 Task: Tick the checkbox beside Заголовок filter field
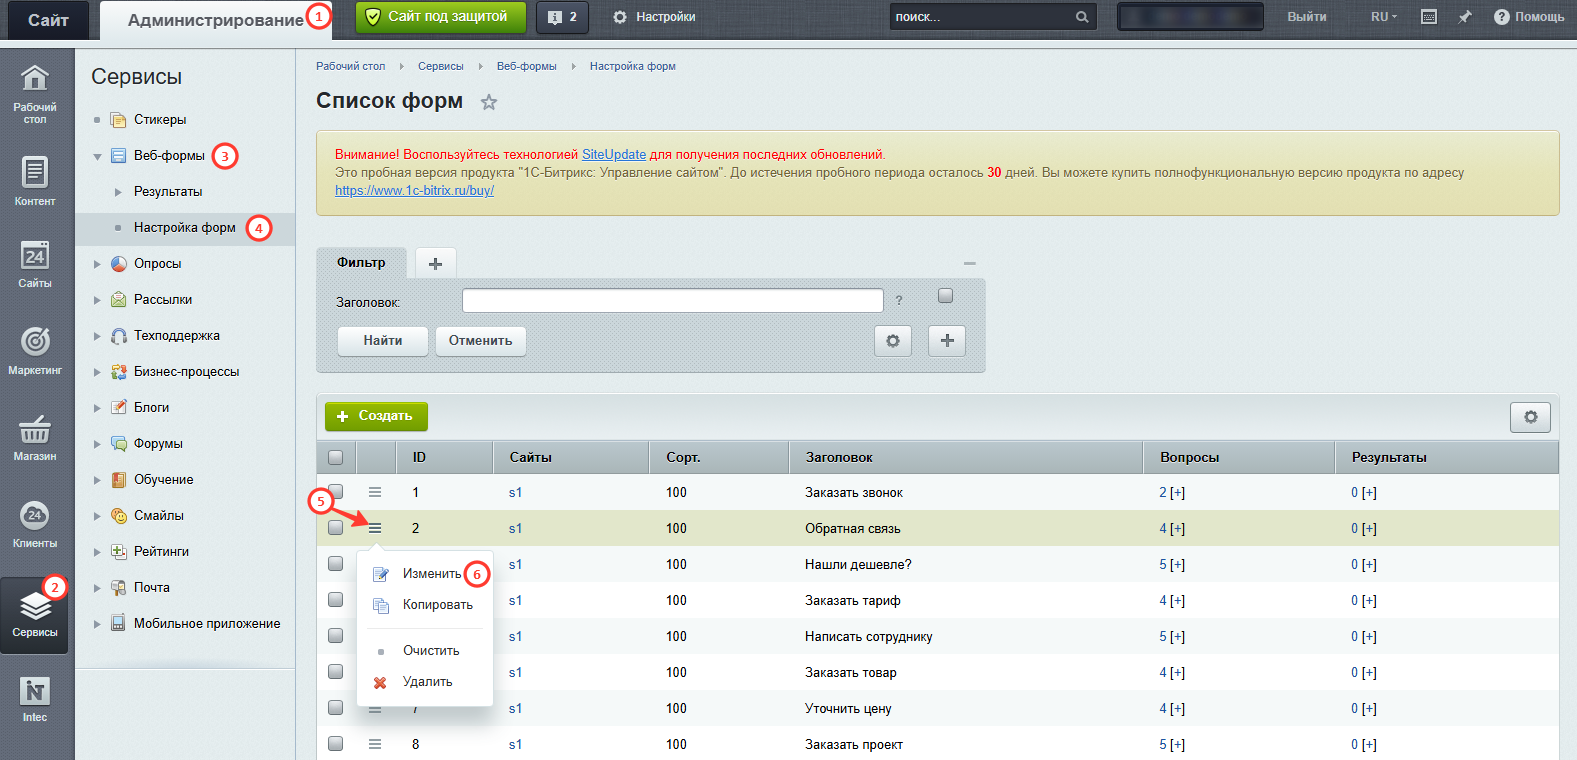click(946, 296)
